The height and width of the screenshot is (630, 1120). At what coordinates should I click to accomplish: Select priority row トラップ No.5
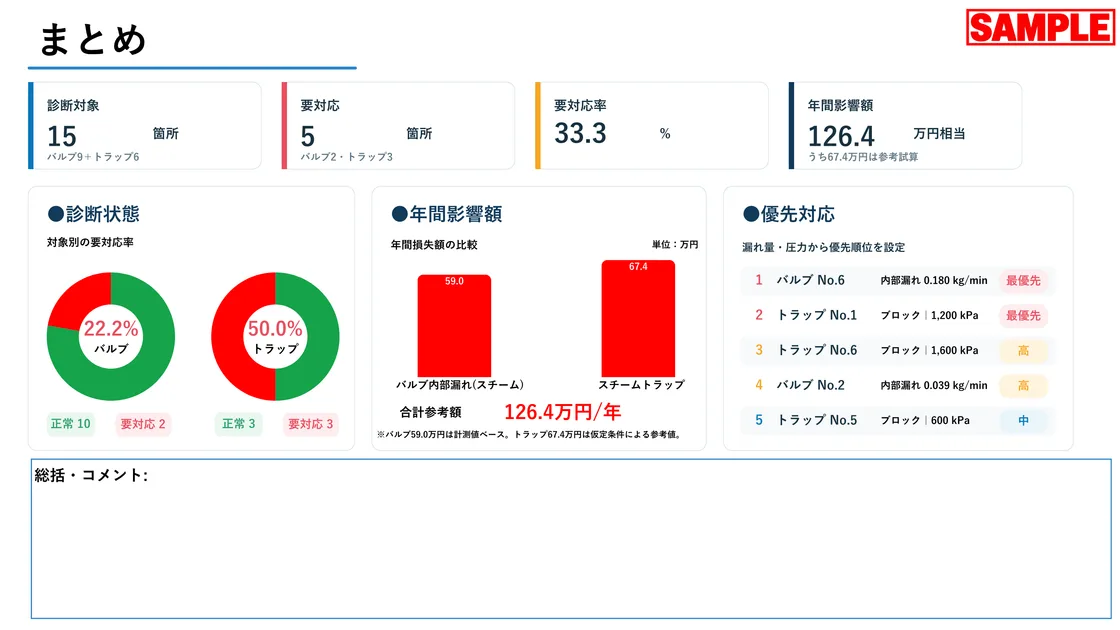898,420
